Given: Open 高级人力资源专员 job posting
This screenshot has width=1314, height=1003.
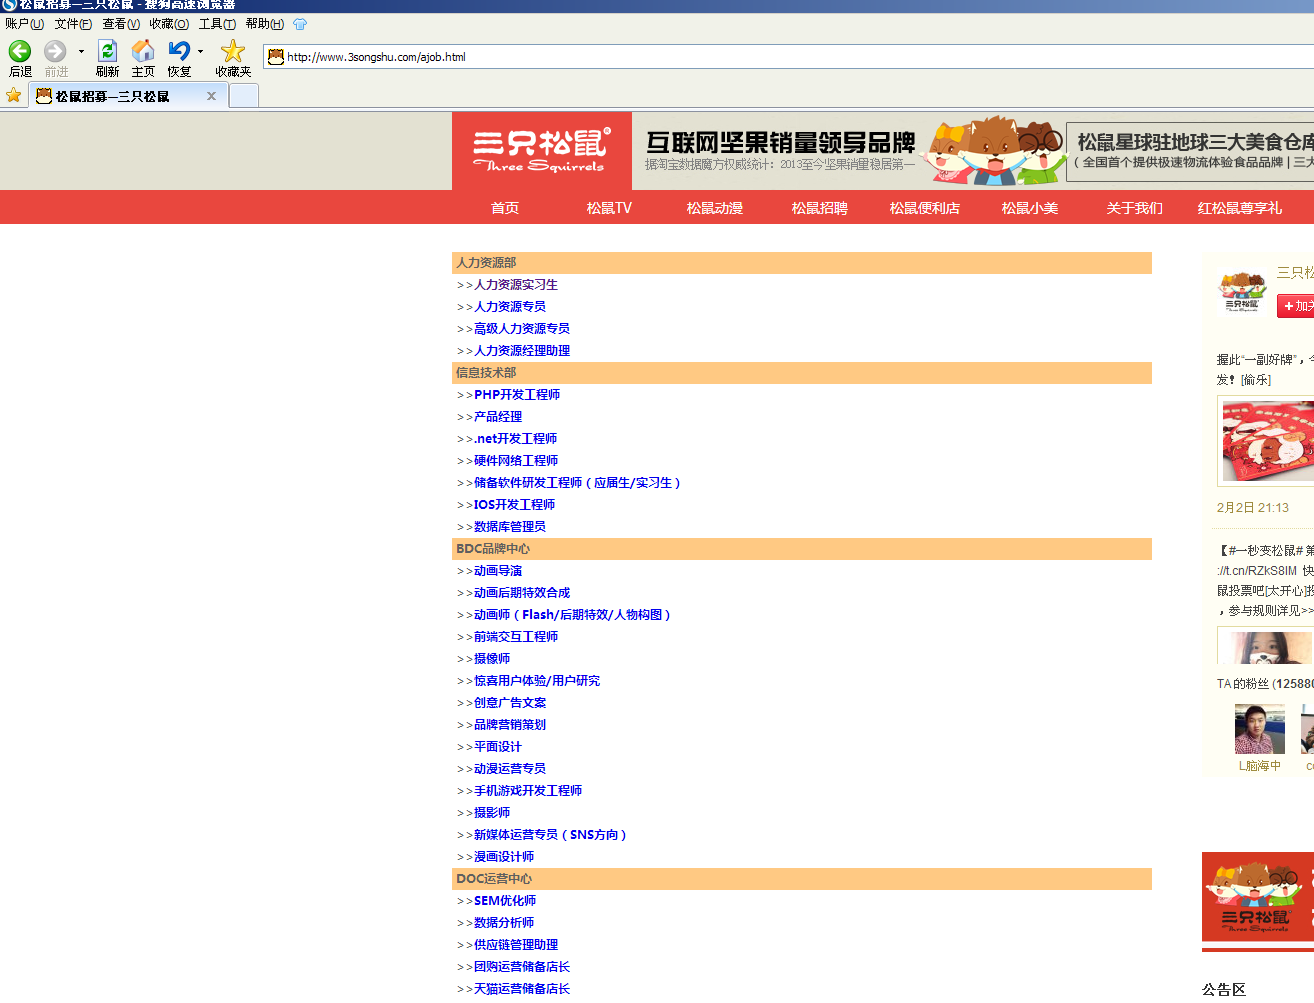Looking at the screenshot, I should tap(522, 329).
